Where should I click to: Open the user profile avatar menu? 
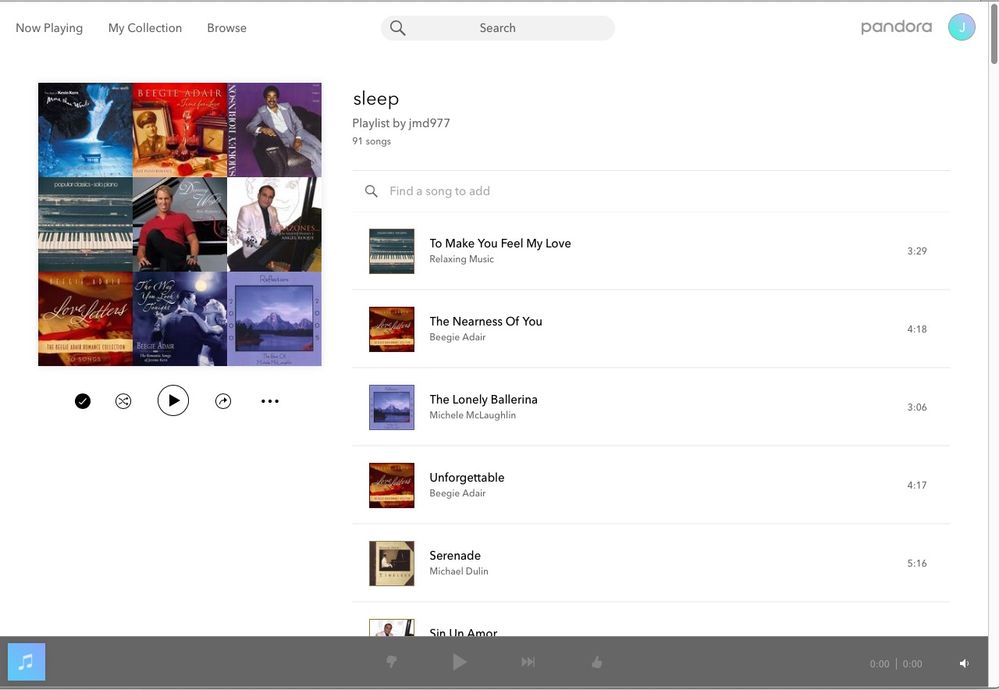click(961, 28)
